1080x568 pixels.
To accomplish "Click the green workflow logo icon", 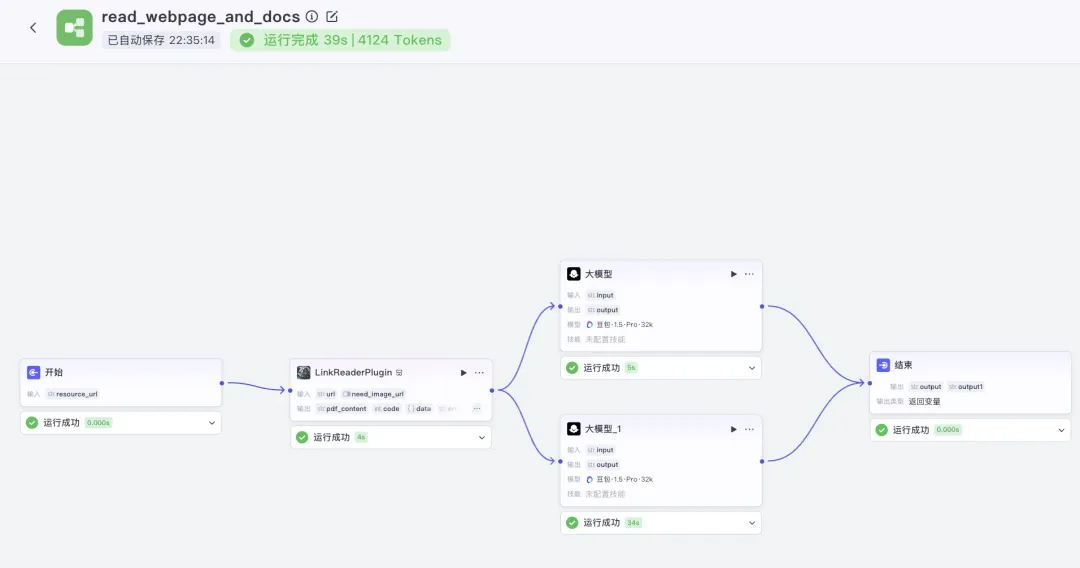I will point(74,28).
